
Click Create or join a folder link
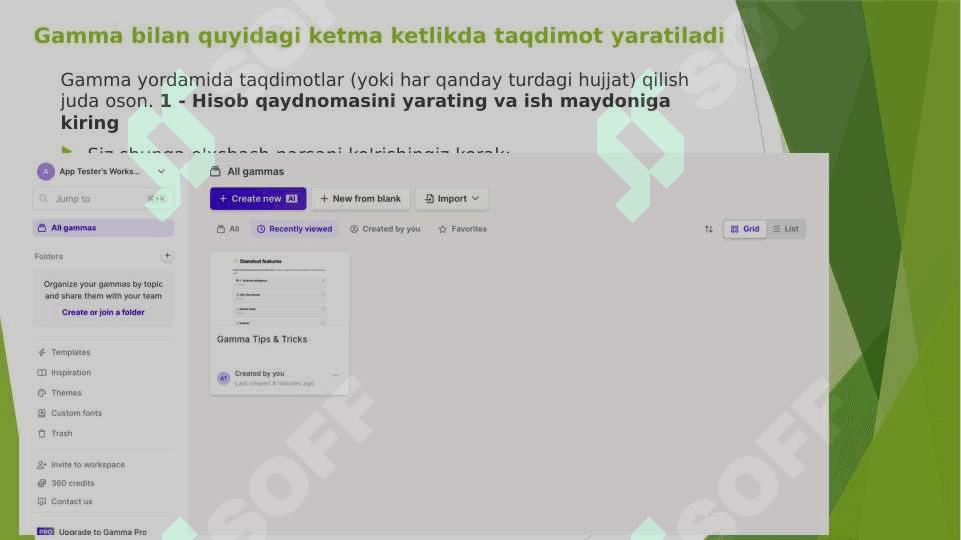pyautogui.click(x=103, y=312)
